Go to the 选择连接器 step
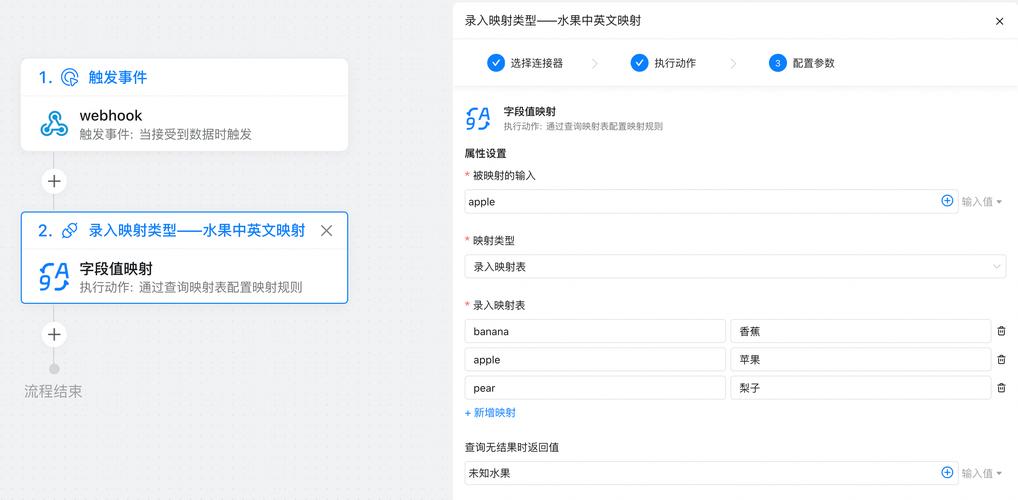Image resolution: width=1018 pixels, height=500 pixels. (x=525, y=63)
